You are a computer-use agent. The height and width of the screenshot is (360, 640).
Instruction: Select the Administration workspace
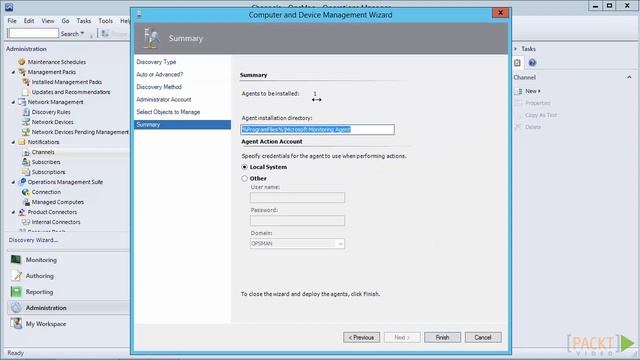pyautogui.click(x=68, y=308)
